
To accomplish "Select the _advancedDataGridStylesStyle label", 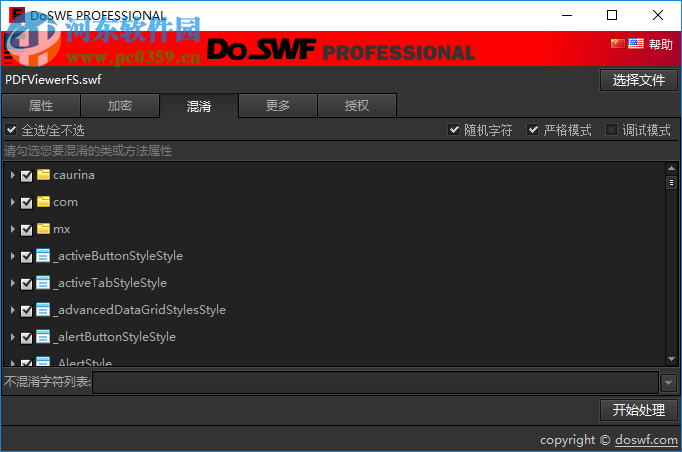I will tap(140, 310).
